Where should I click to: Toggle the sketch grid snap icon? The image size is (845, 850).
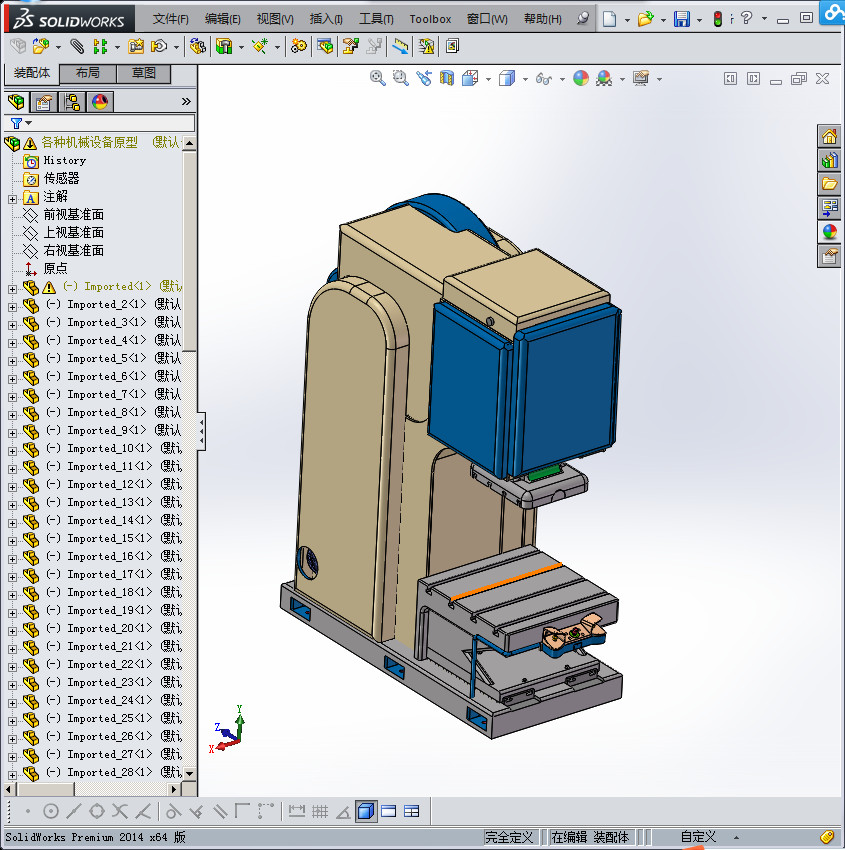(320, 812)
